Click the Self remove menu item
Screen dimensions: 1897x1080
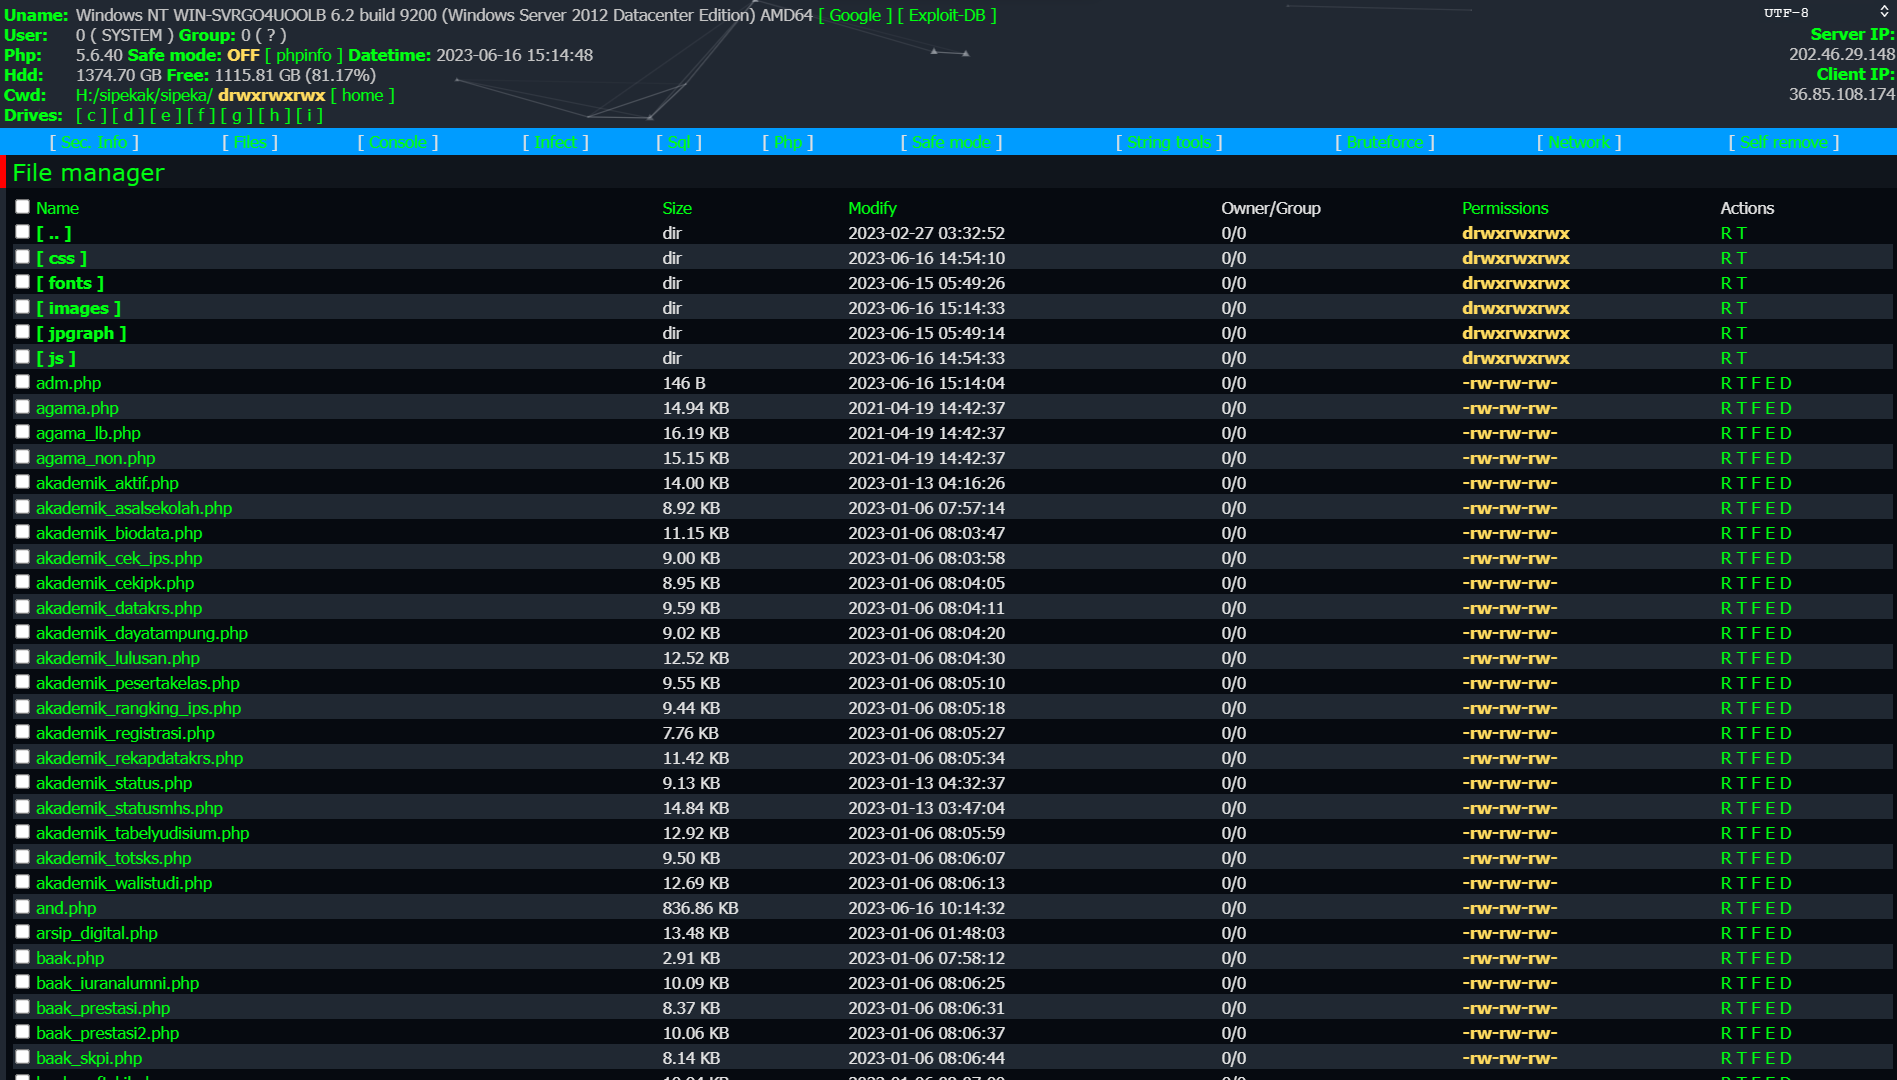tap(1784, 142)
